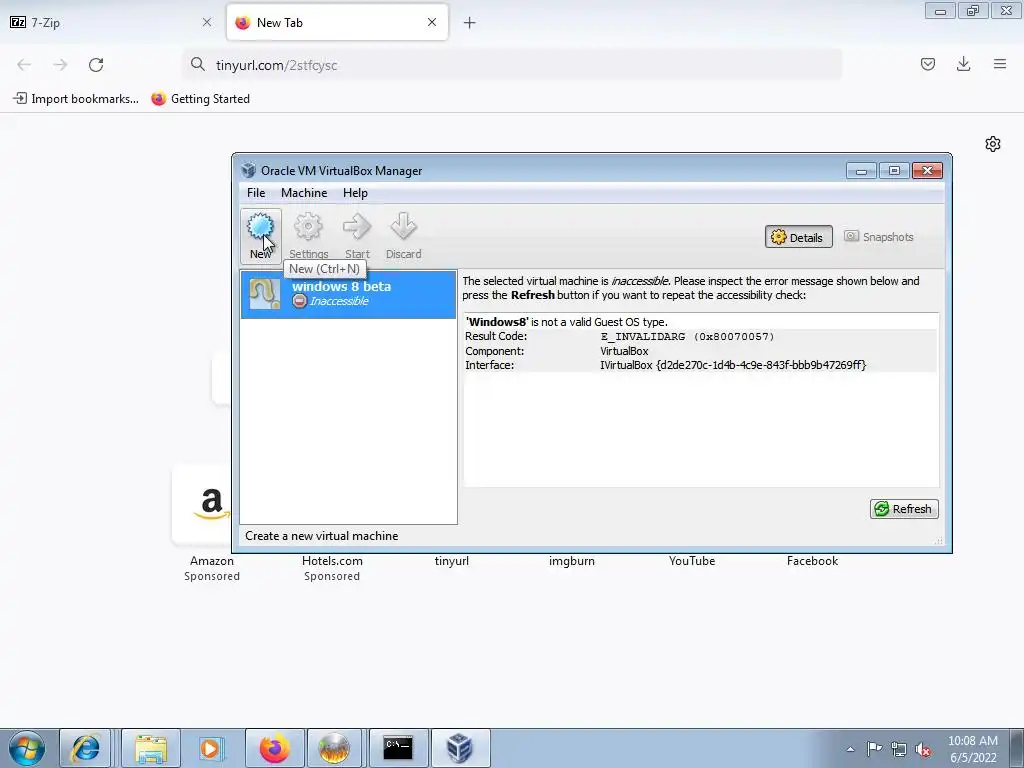Click the Discard toolbar icon
The height and width of the screenshot is (768, 1024).
pyautogui.click(x=404, y=236)
